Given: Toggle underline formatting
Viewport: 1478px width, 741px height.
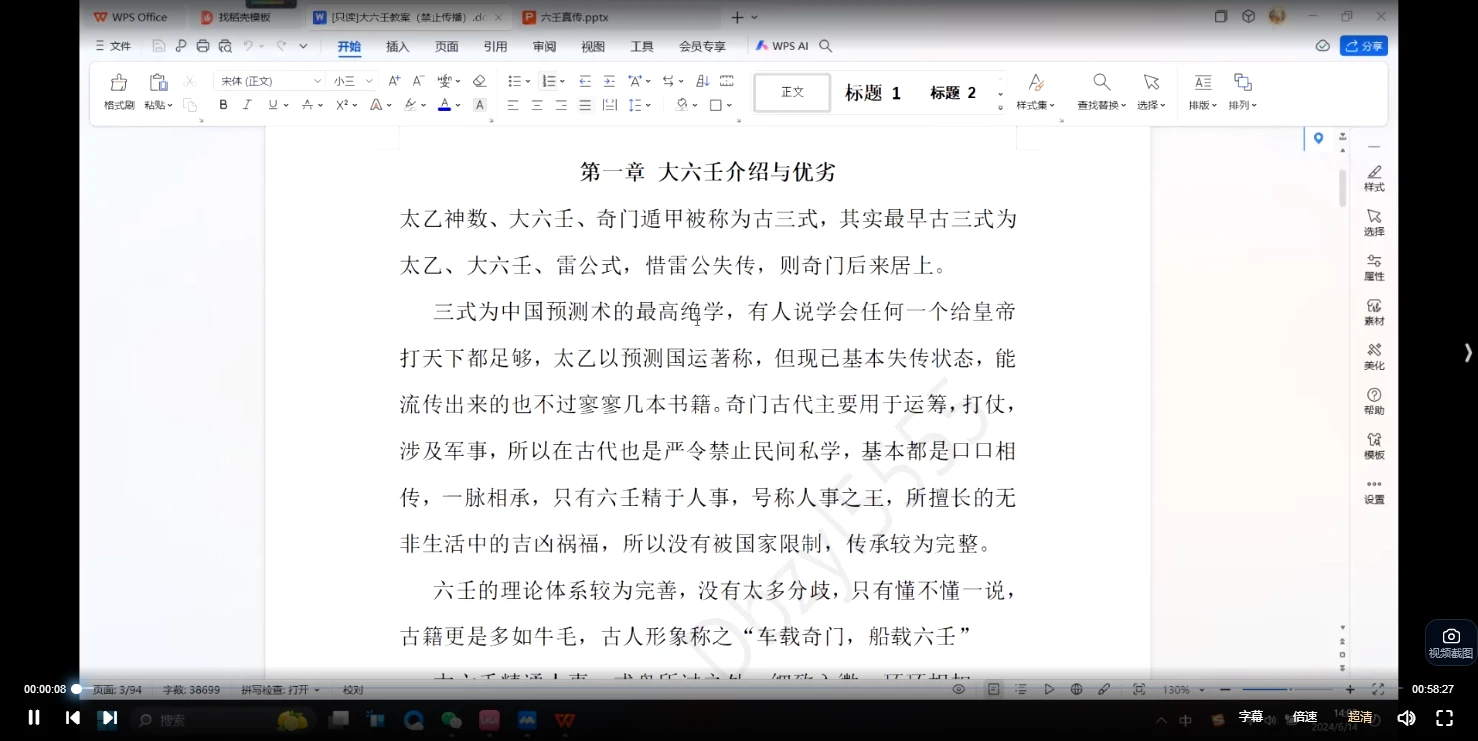Looking at the screenshot, I should [272, 105].
